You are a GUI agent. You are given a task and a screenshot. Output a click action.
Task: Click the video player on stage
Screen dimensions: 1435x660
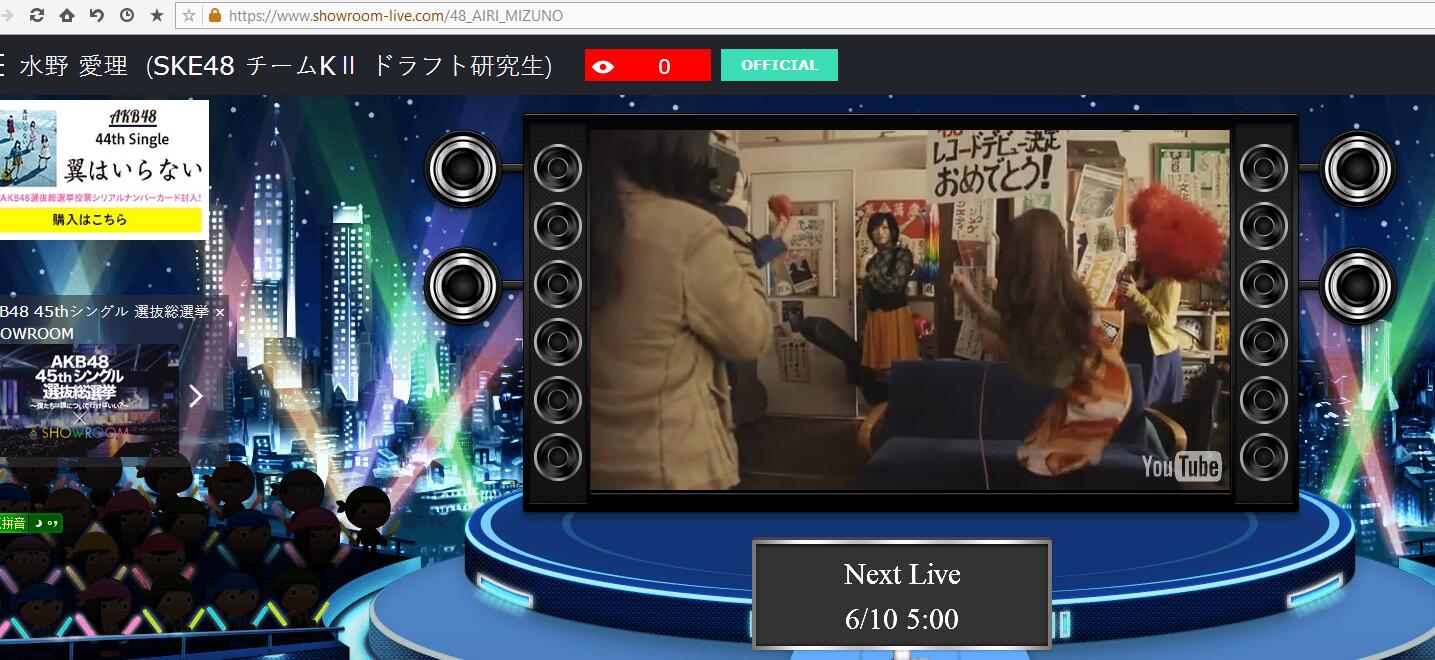tap(909, 310)
